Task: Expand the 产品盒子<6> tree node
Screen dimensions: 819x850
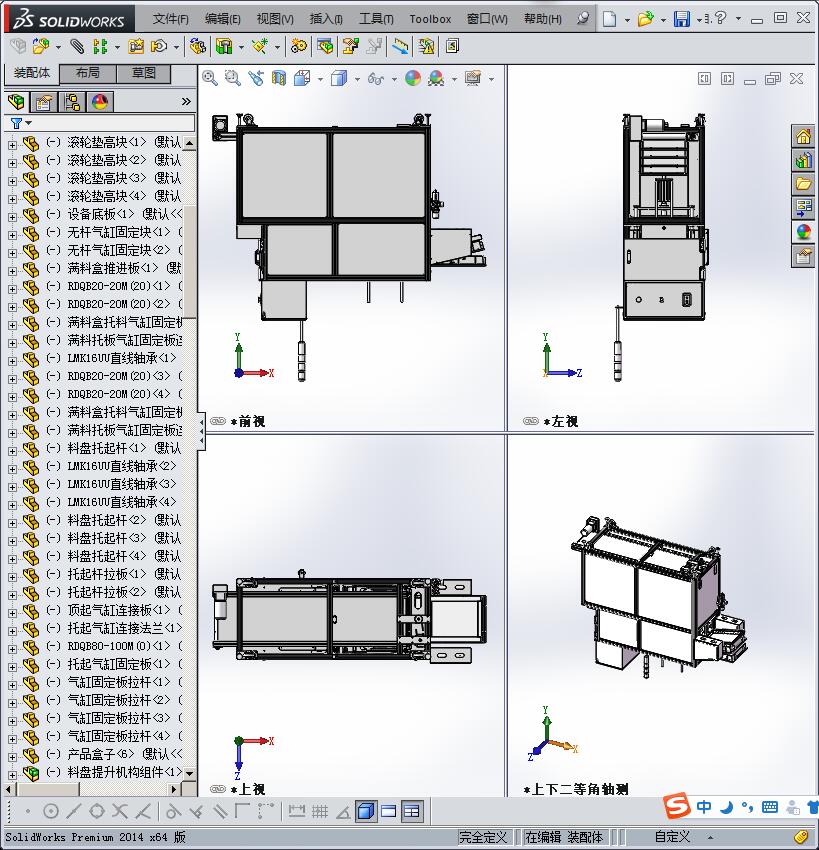Action: (12, 757)
